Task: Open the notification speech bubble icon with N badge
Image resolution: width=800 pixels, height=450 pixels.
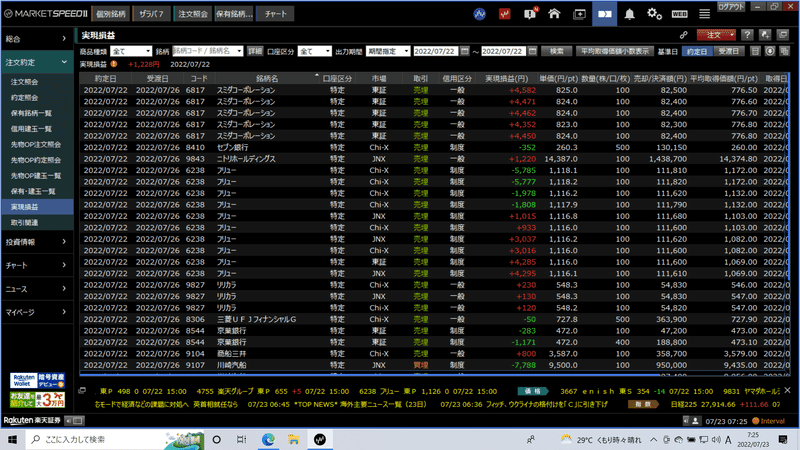Action: coord(530,14)
